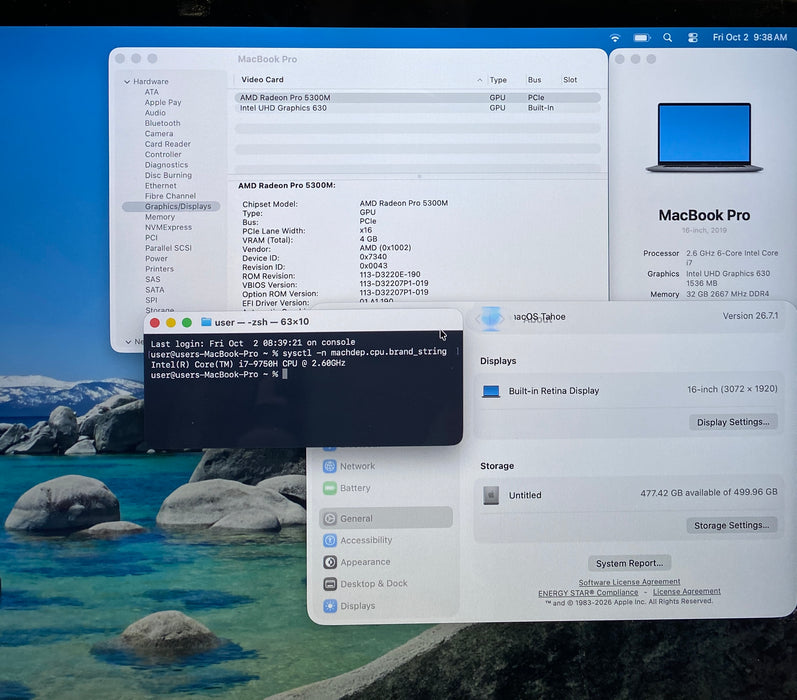Click Memory 32 GB 2667 MHz DDR4

727,294
